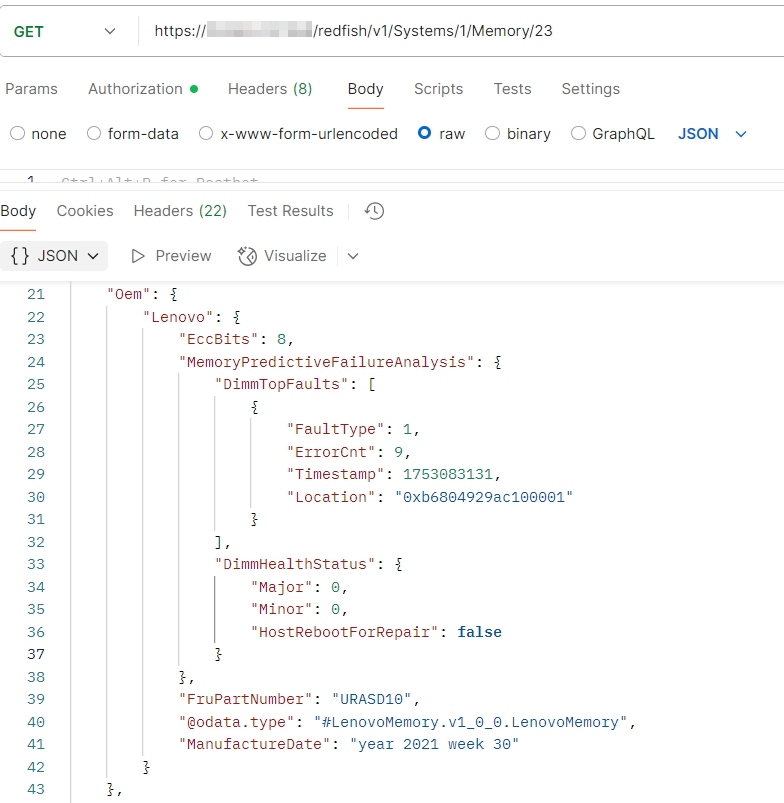Click the Preview play icon
Viewport: 784px width, 803px height.
[139, 256]
